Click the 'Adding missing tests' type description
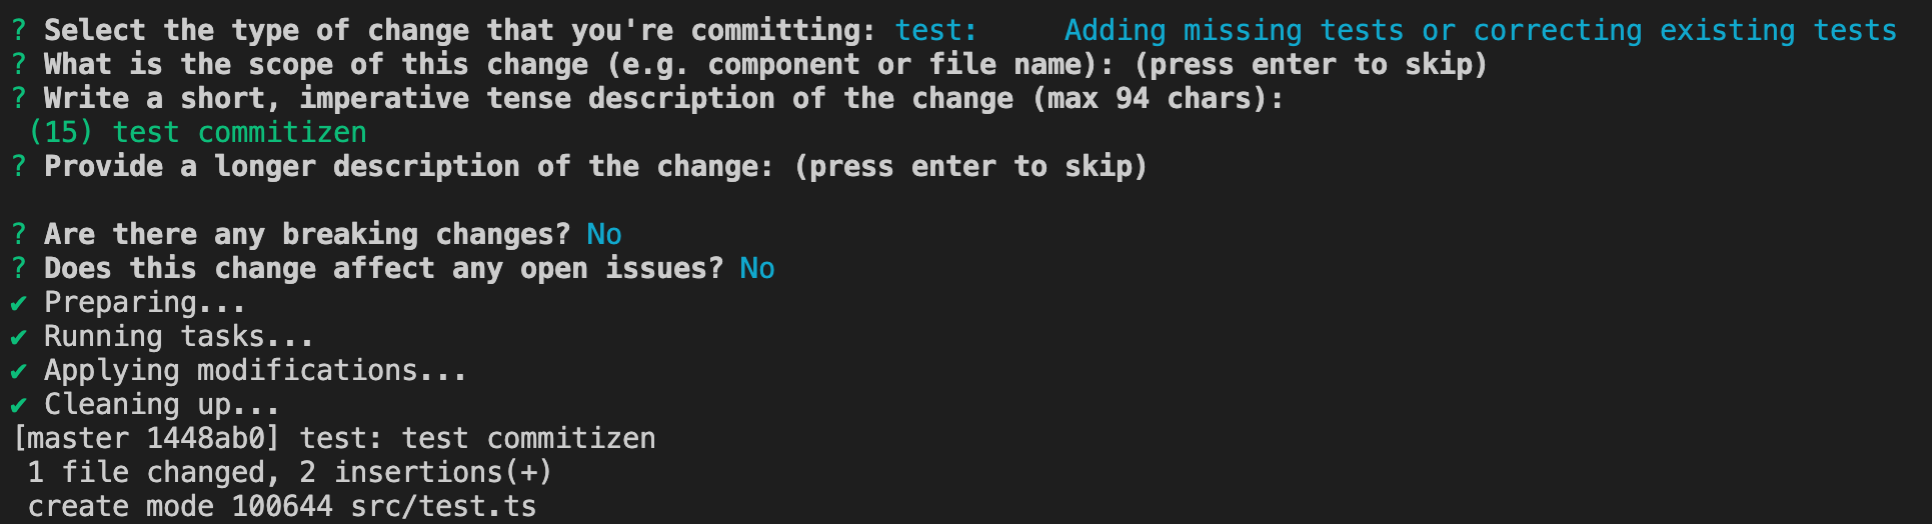Screen dimensions: 1932x524 click(1480, 30)
